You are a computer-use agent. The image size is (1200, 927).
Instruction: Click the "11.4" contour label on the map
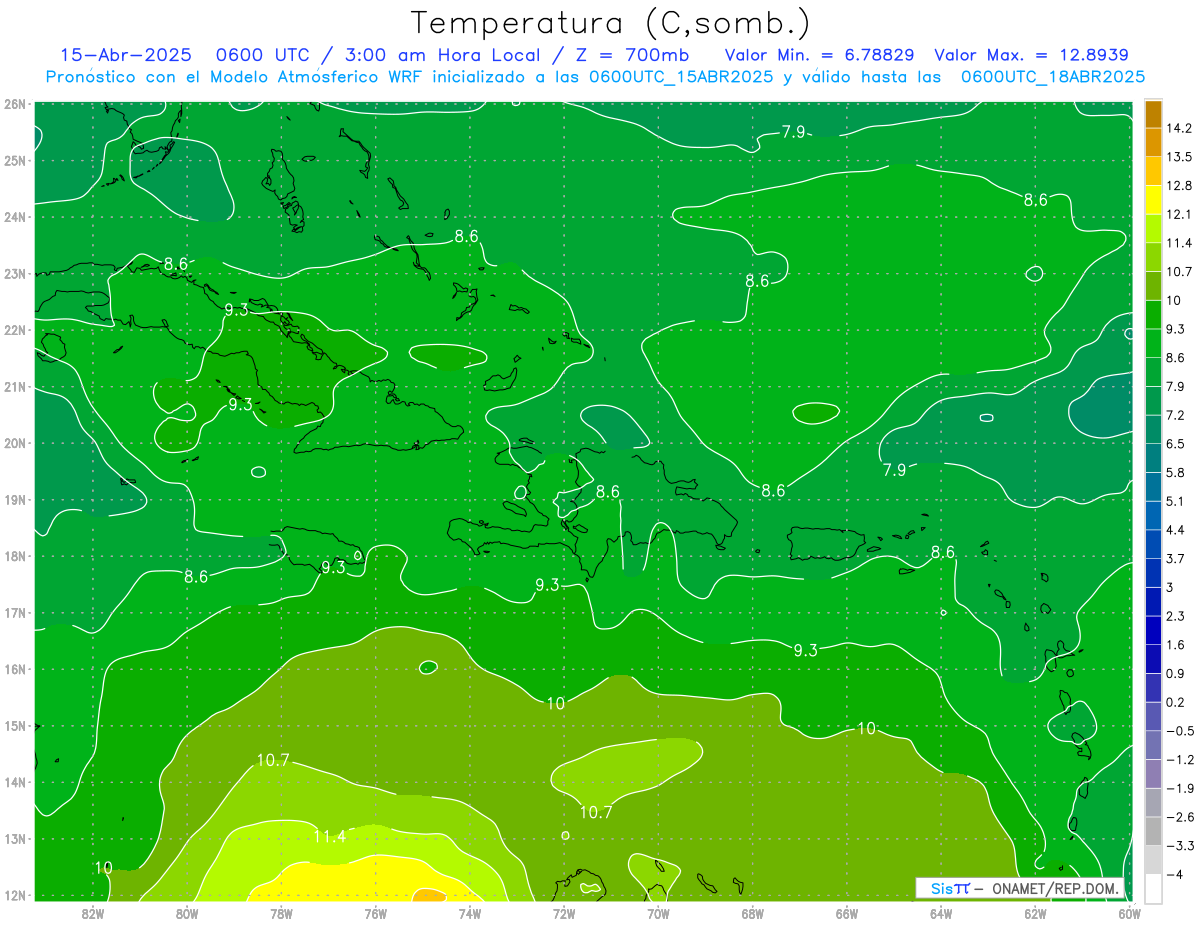click(x=330, y=836)
